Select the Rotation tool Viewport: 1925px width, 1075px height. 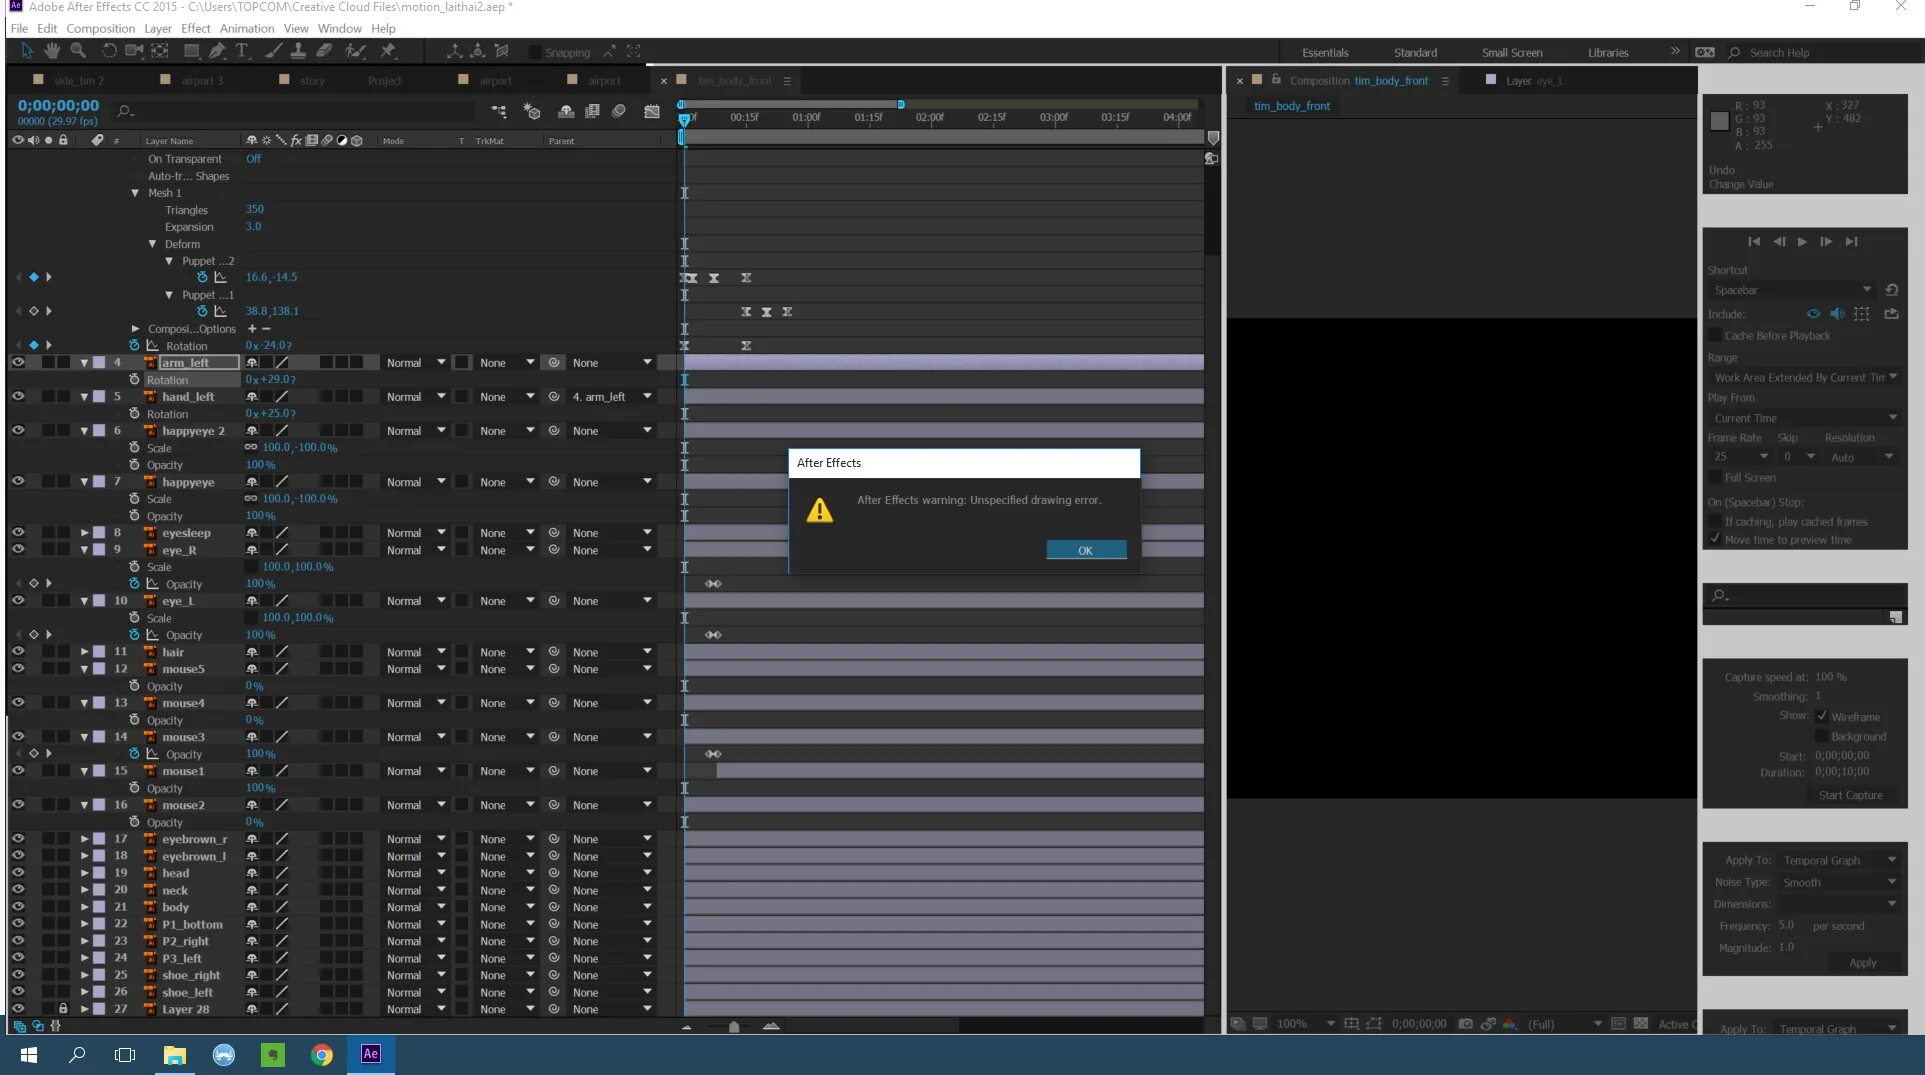pyautogui.click(x=109, y=51)
